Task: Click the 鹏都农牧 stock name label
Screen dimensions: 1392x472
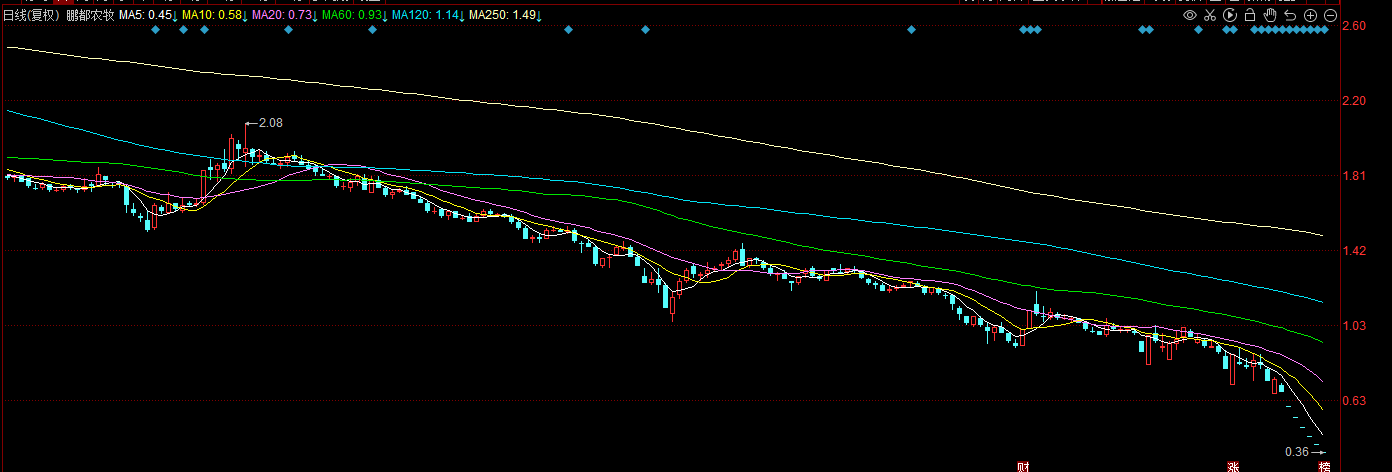Action: (90, 16)
